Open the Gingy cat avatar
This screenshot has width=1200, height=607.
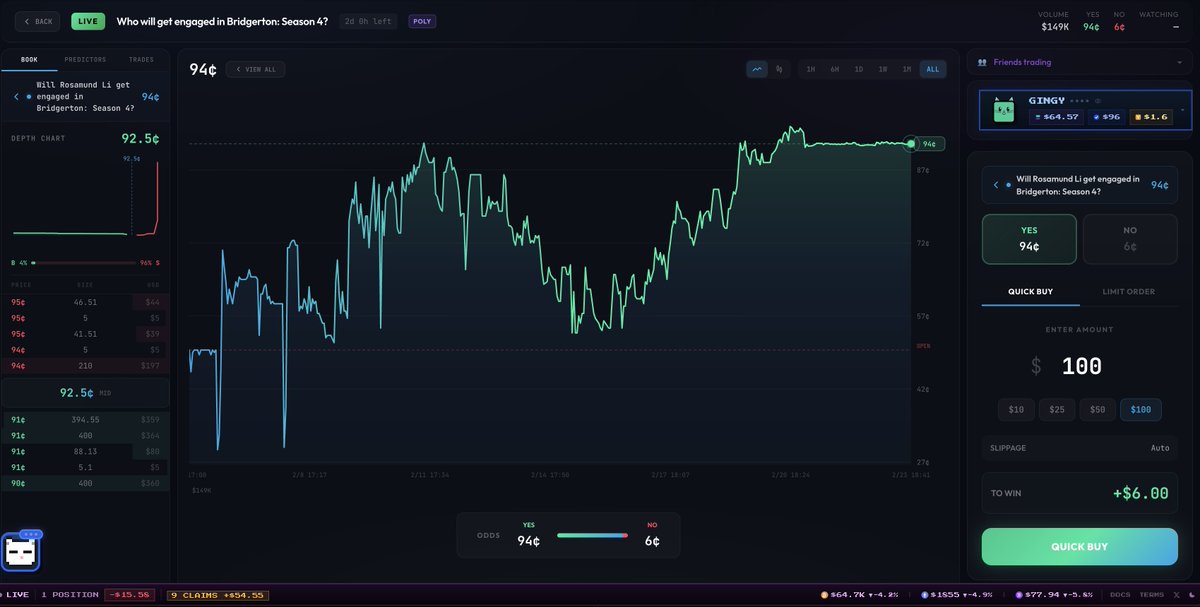pos(1004,110)
